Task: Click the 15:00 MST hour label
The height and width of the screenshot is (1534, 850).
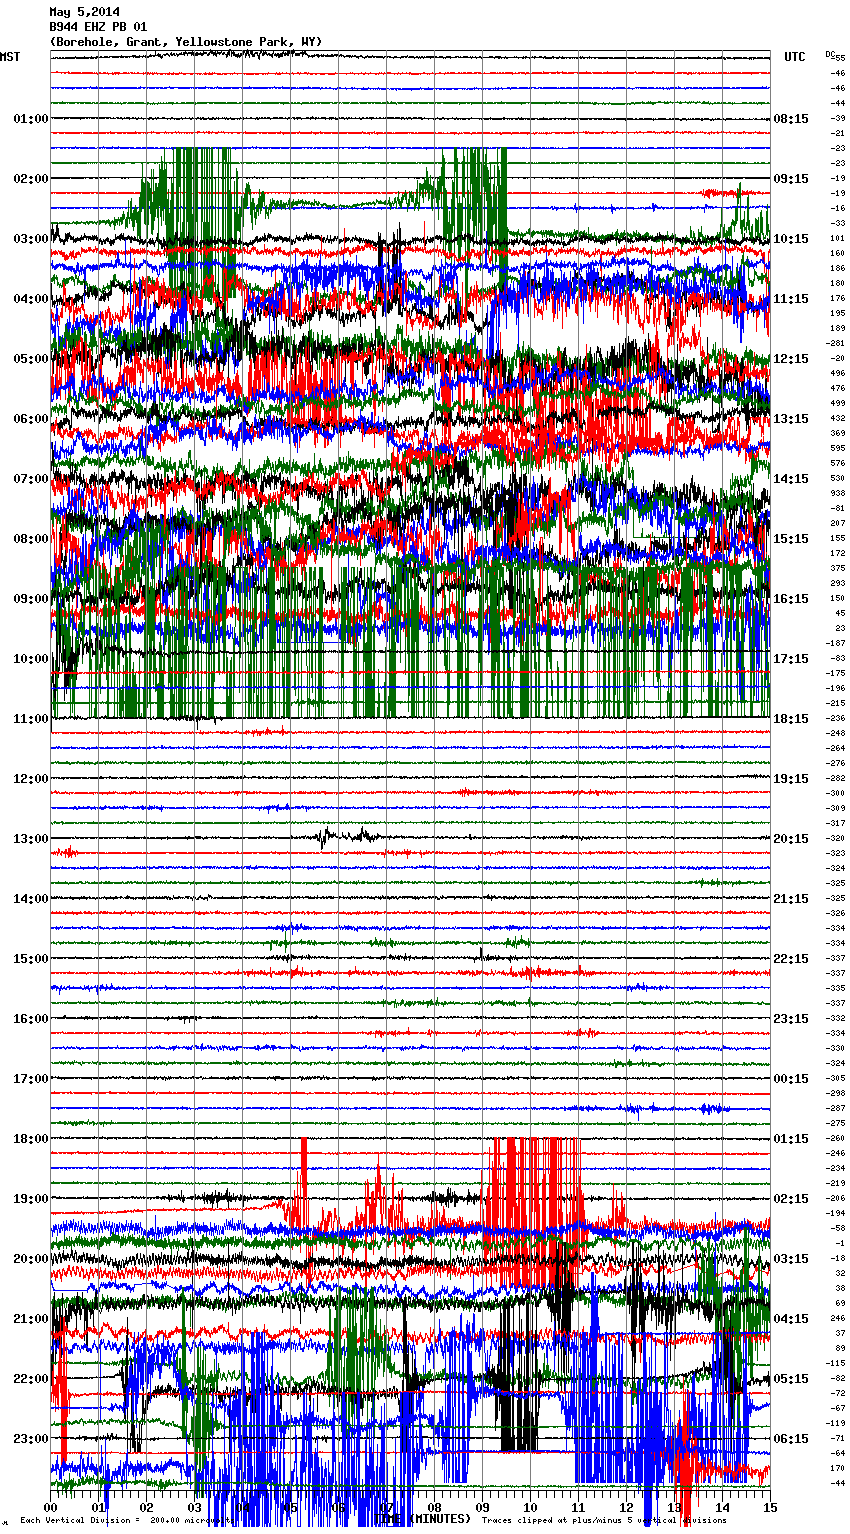Action: [x=31, y=958]
